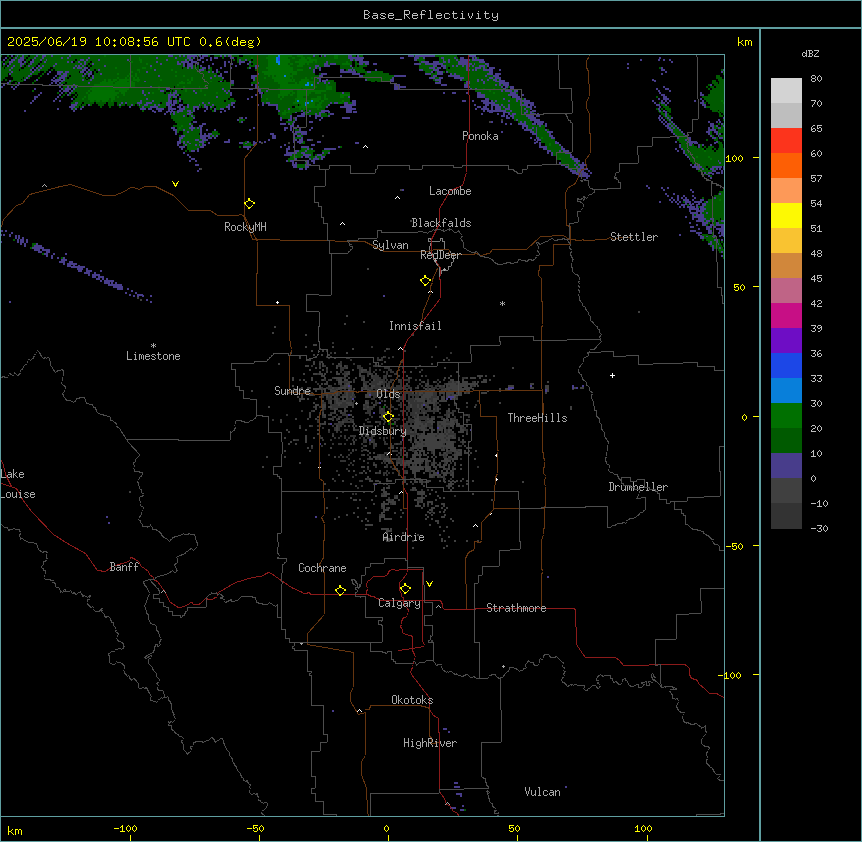The width and height of the screenshot is (862, 842).
Task: Click the Cochrane city label
Action: [322, 568]
